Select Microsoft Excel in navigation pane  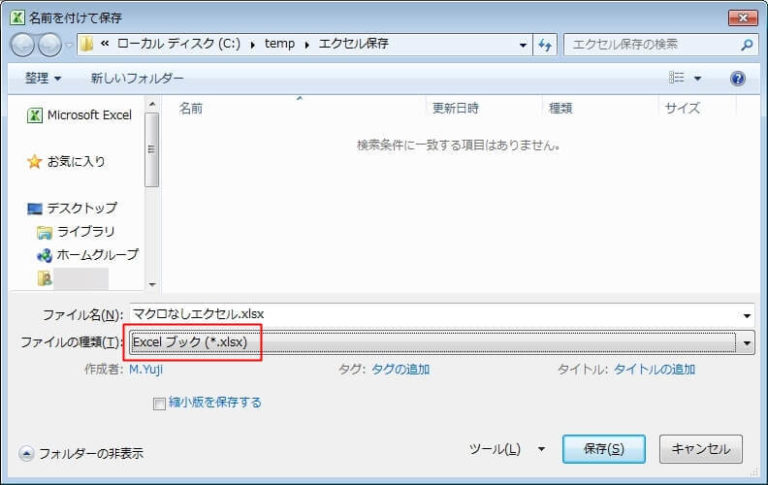tap(79, 115)
